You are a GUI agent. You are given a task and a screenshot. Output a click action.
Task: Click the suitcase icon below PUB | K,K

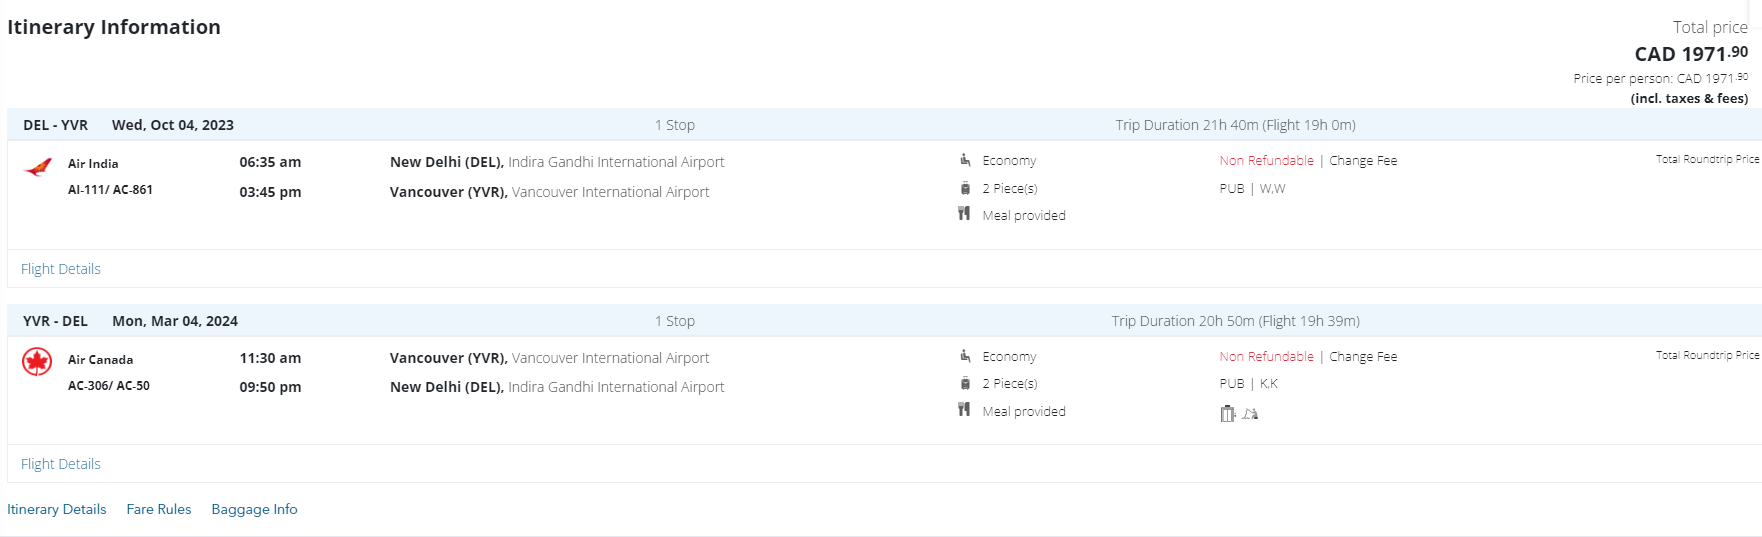(x=1228, y=413)
